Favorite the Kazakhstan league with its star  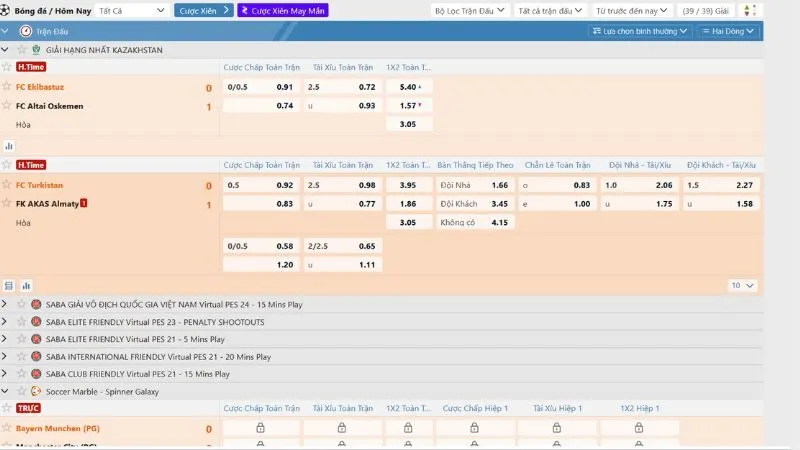(22, 49)
